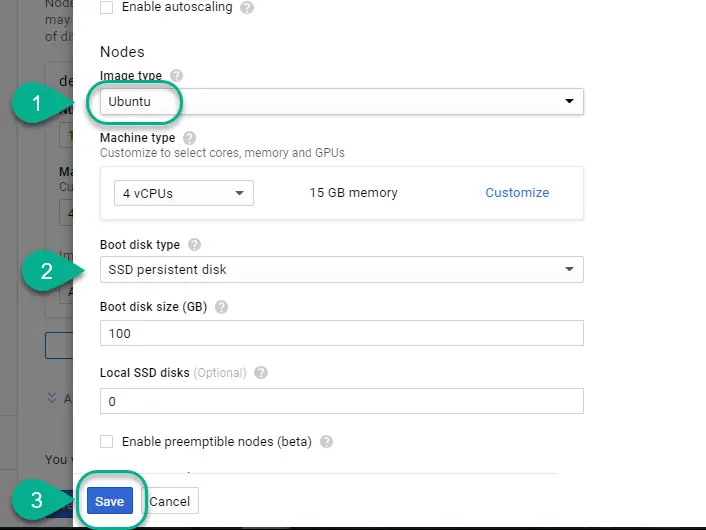Open help for Enable autoscaling
The width and height of the screenshot is (706, 530).
(247, 8)
